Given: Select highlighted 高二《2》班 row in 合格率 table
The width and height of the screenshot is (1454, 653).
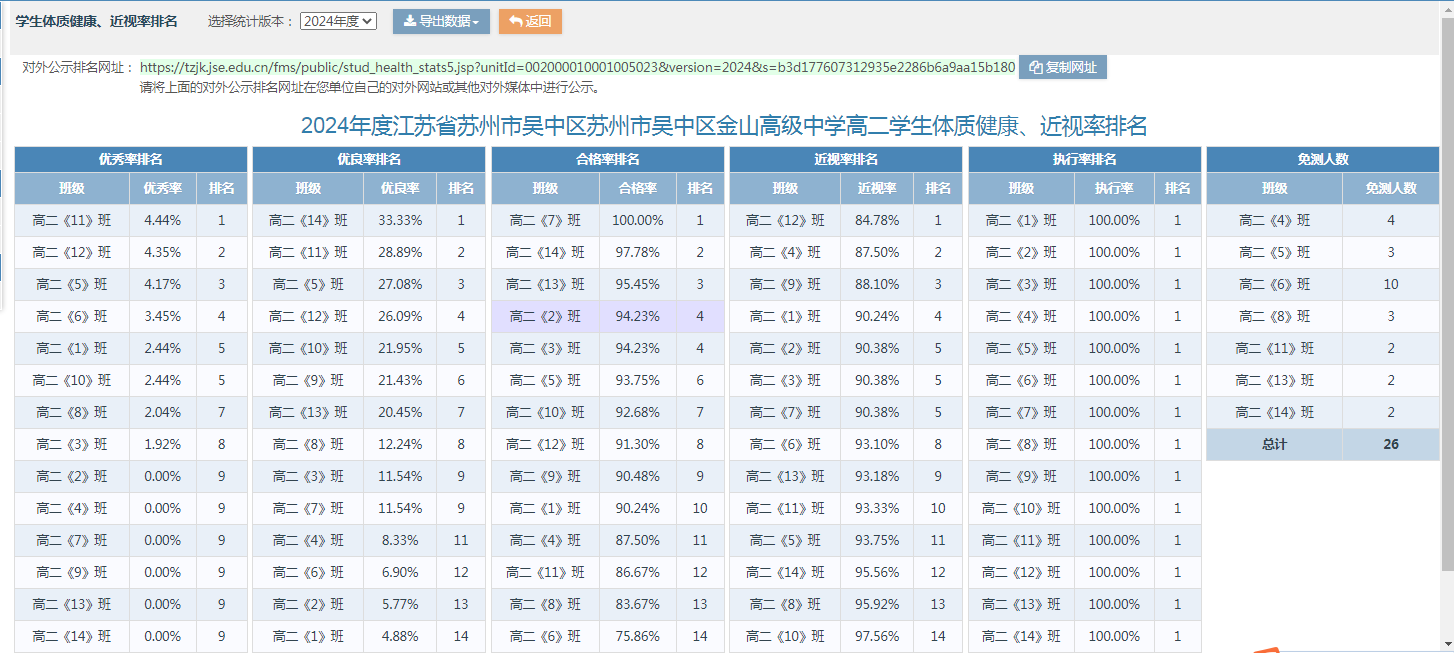Looking at the screenshot, I should pos(545,317).
